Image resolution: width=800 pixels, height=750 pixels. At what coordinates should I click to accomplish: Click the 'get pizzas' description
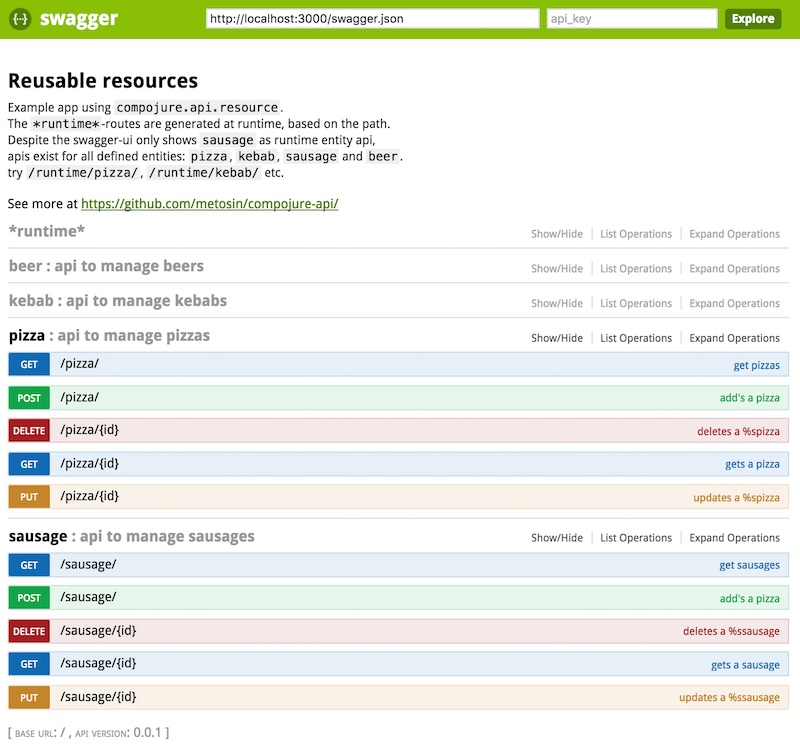756,365
